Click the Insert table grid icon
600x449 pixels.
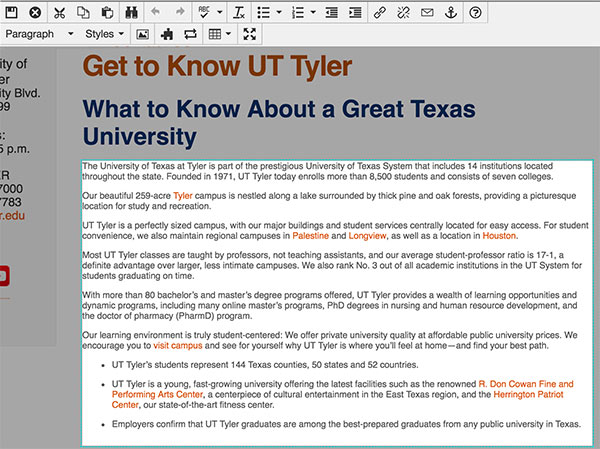click(215, 34)
